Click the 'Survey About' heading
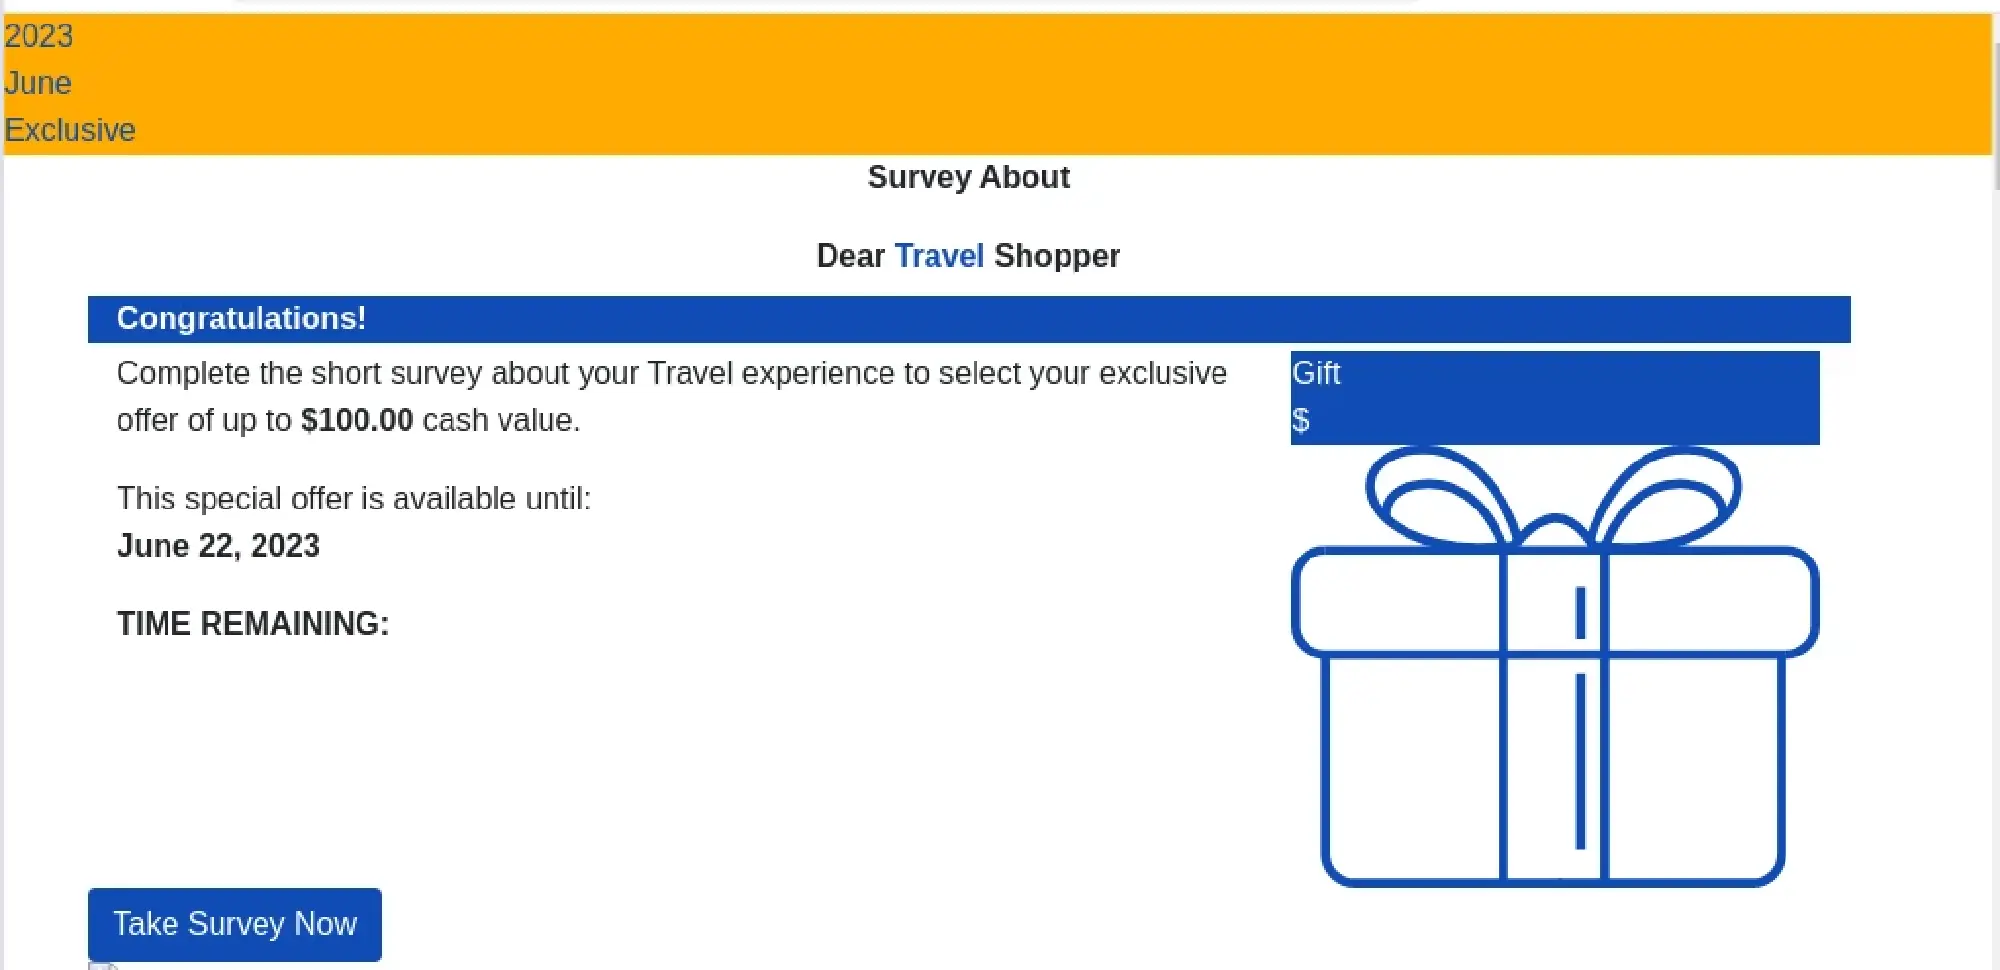The image size is (2000, 970). click(968, 177)
